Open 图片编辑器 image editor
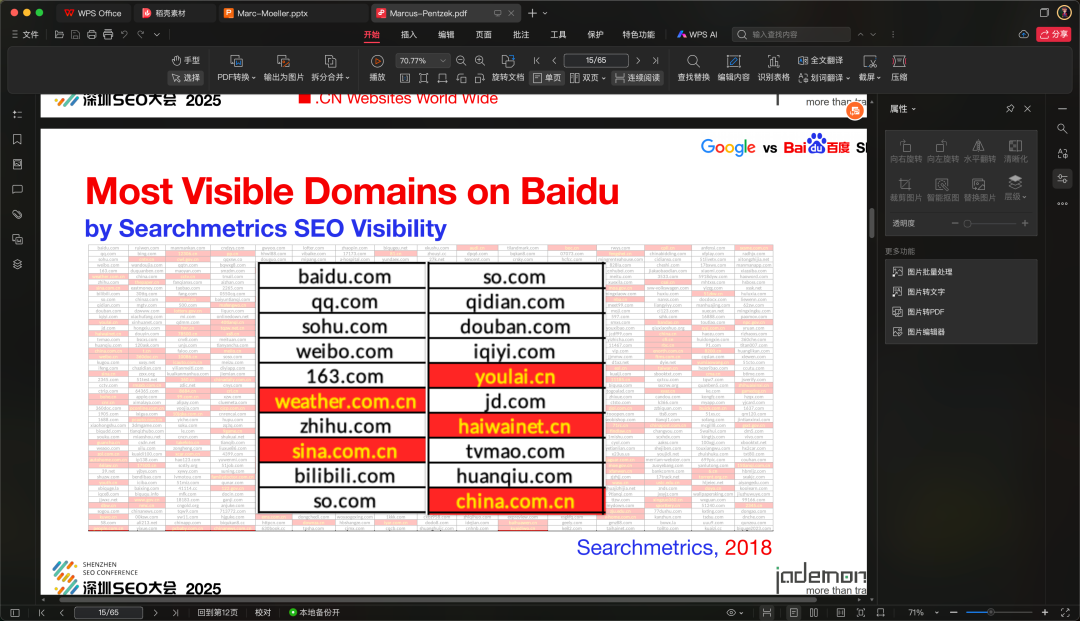 tap(919, 332)
